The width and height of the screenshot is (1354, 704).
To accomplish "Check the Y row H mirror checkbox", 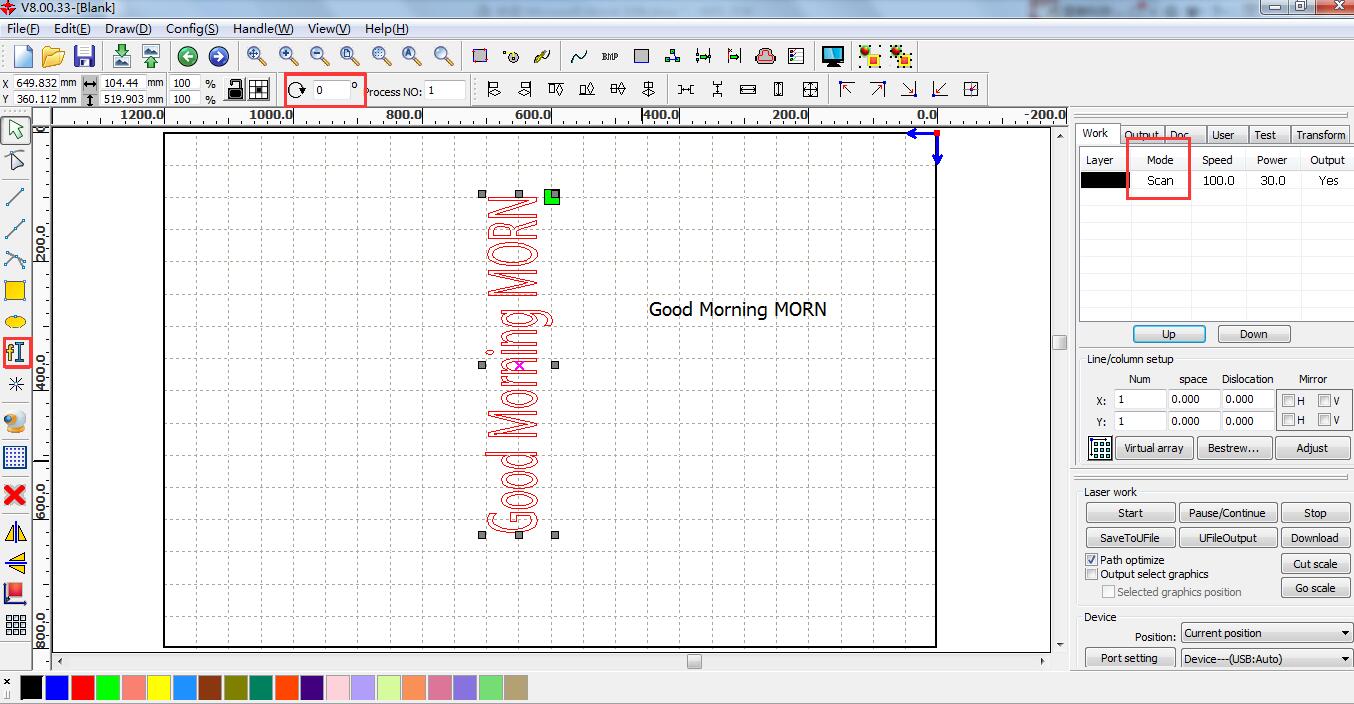I will 1289,420.
